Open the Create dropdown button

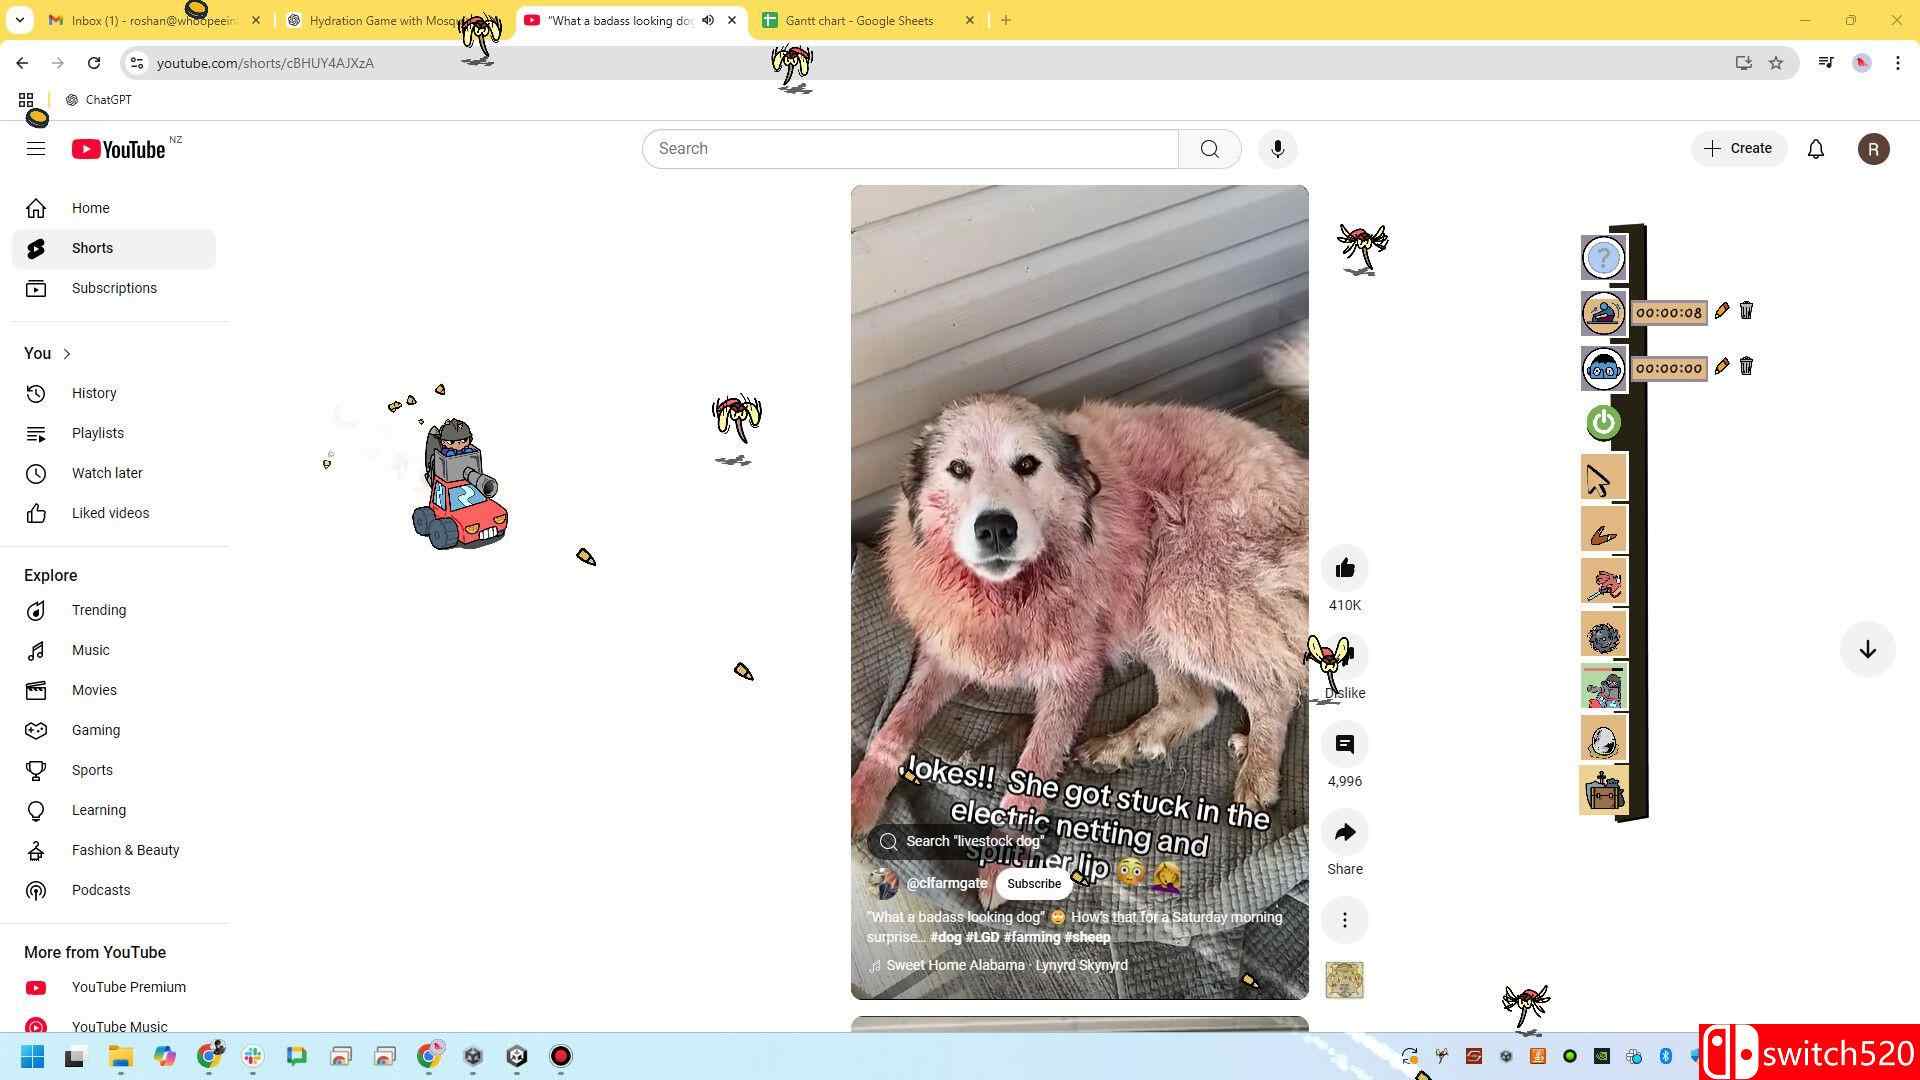click(1738, 148)
